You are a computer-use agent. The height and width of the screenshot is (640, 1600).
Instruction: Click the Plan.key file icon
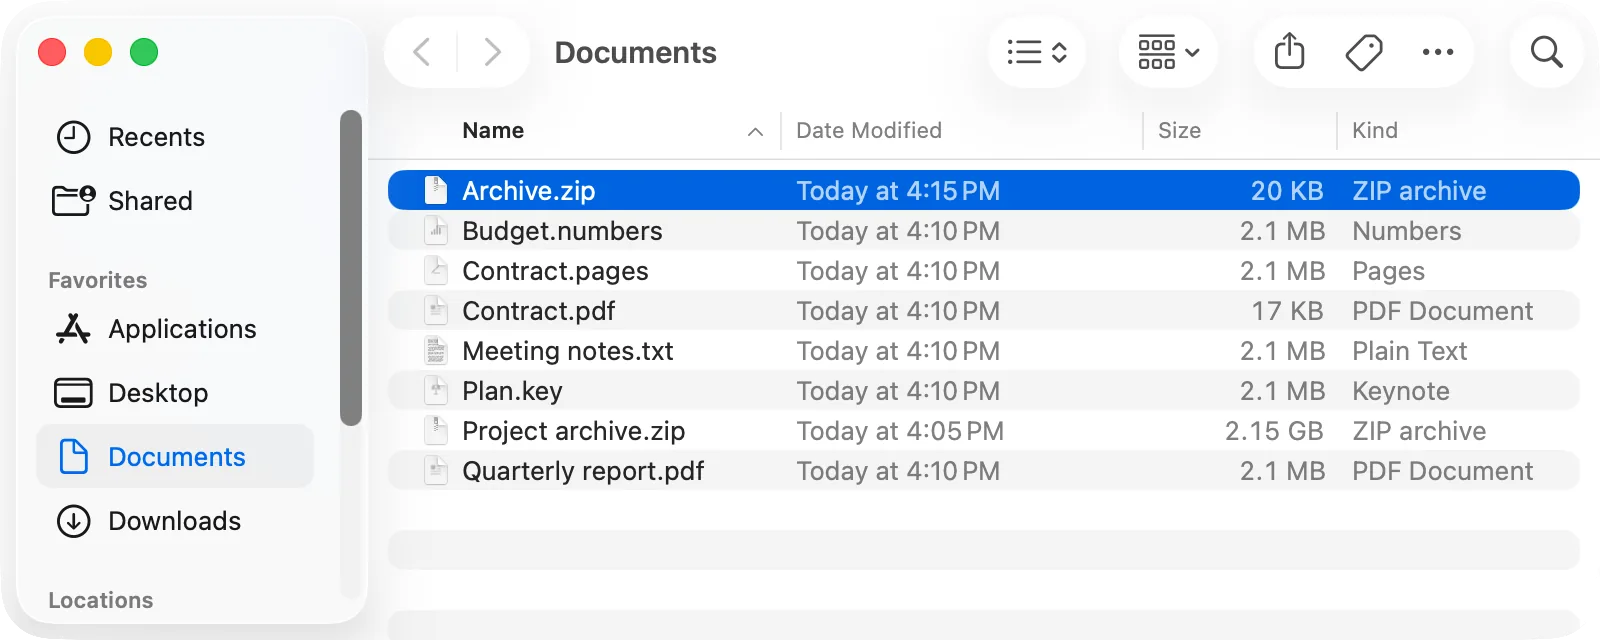coord(436,390)
